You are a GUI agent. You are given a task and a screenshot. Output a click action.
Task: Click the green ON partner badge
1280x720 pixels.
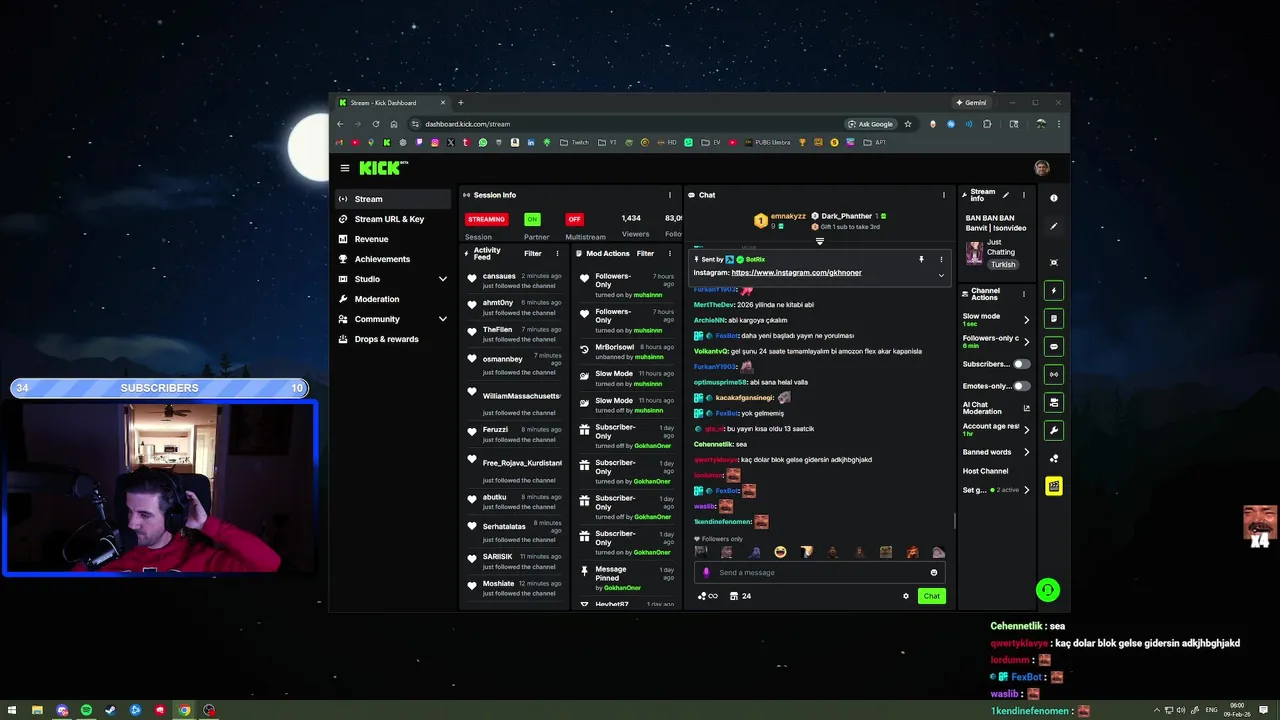tap(532, 219)
